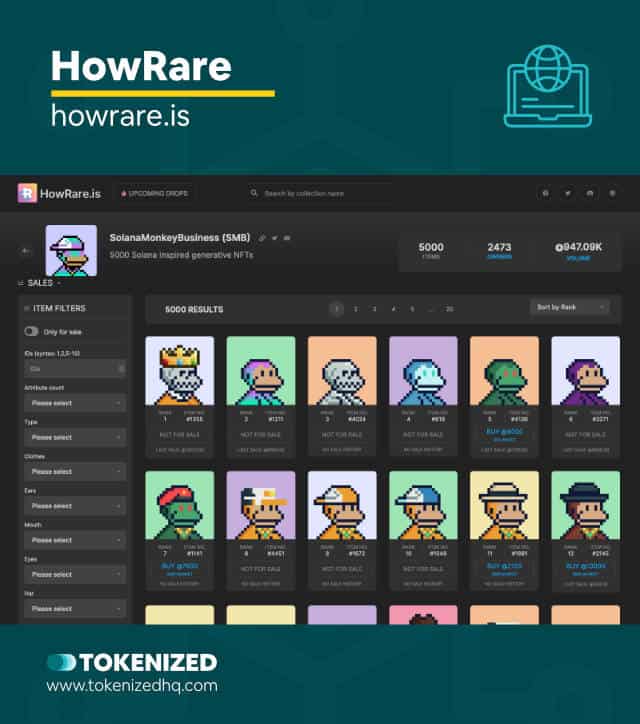Open Discord icon in the top header

point(590,193)
